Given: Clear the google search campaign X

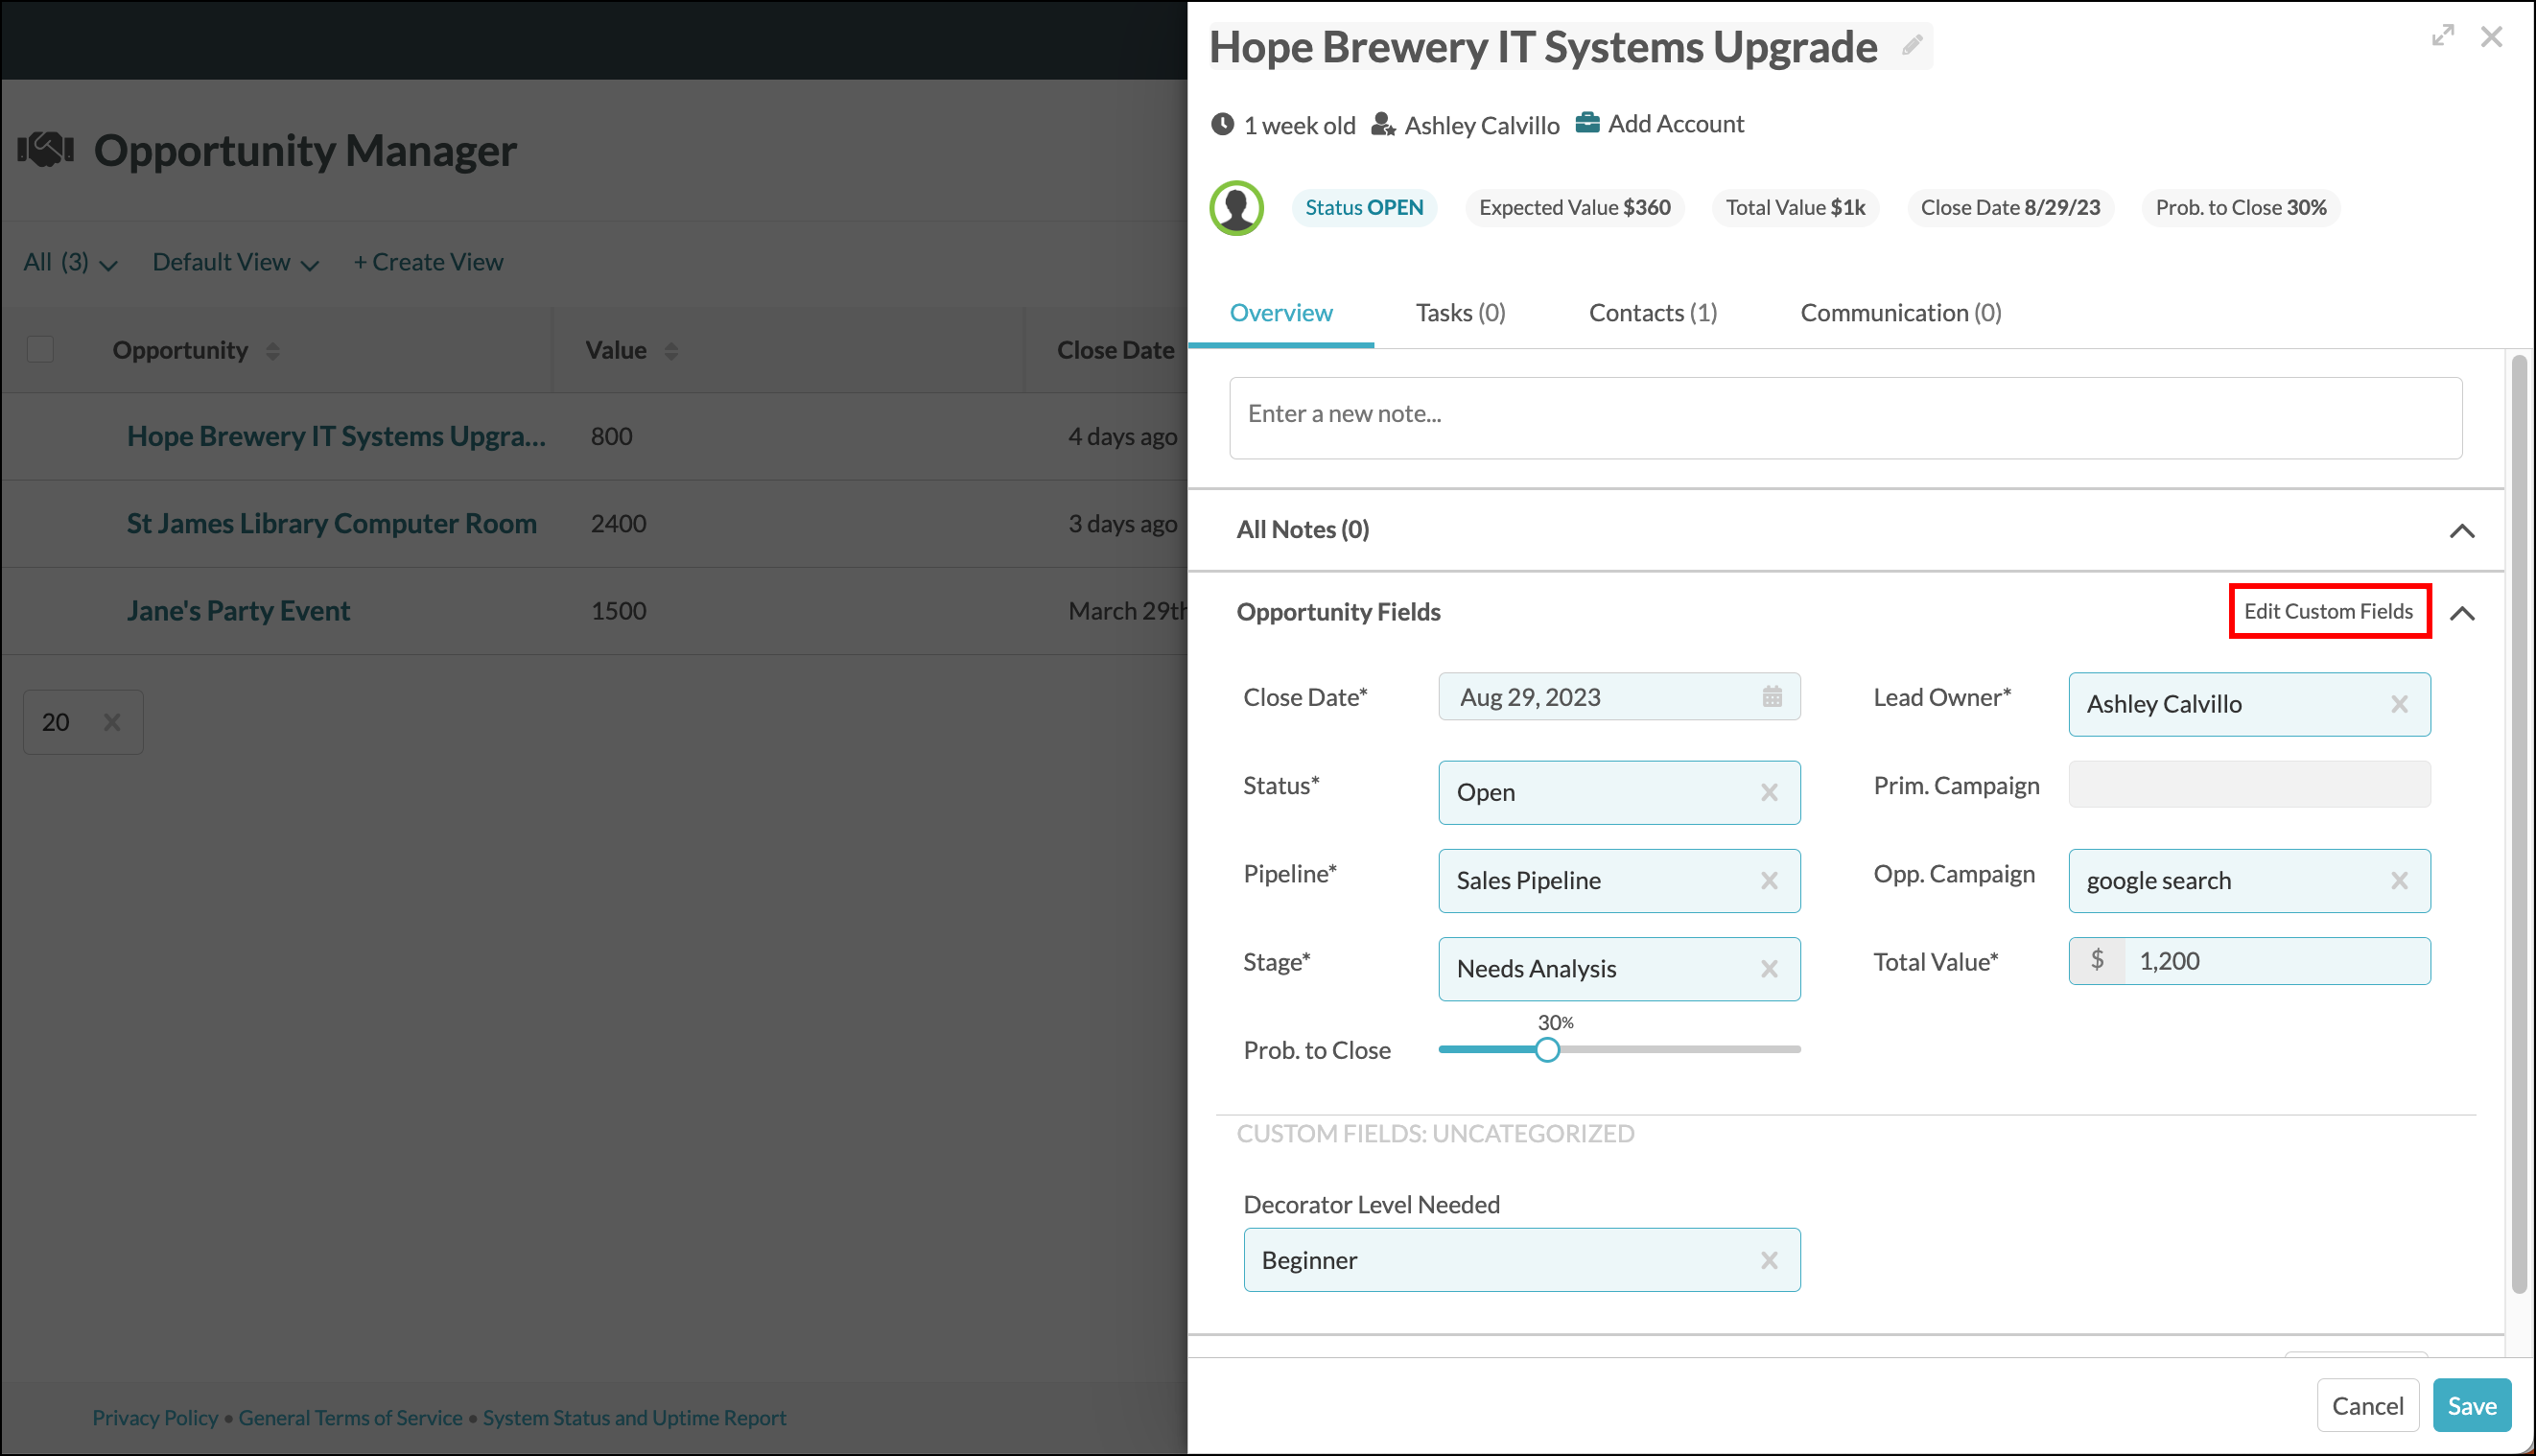Looking at the screenshot, I should pyautogui.click(x=2399, y=881).
